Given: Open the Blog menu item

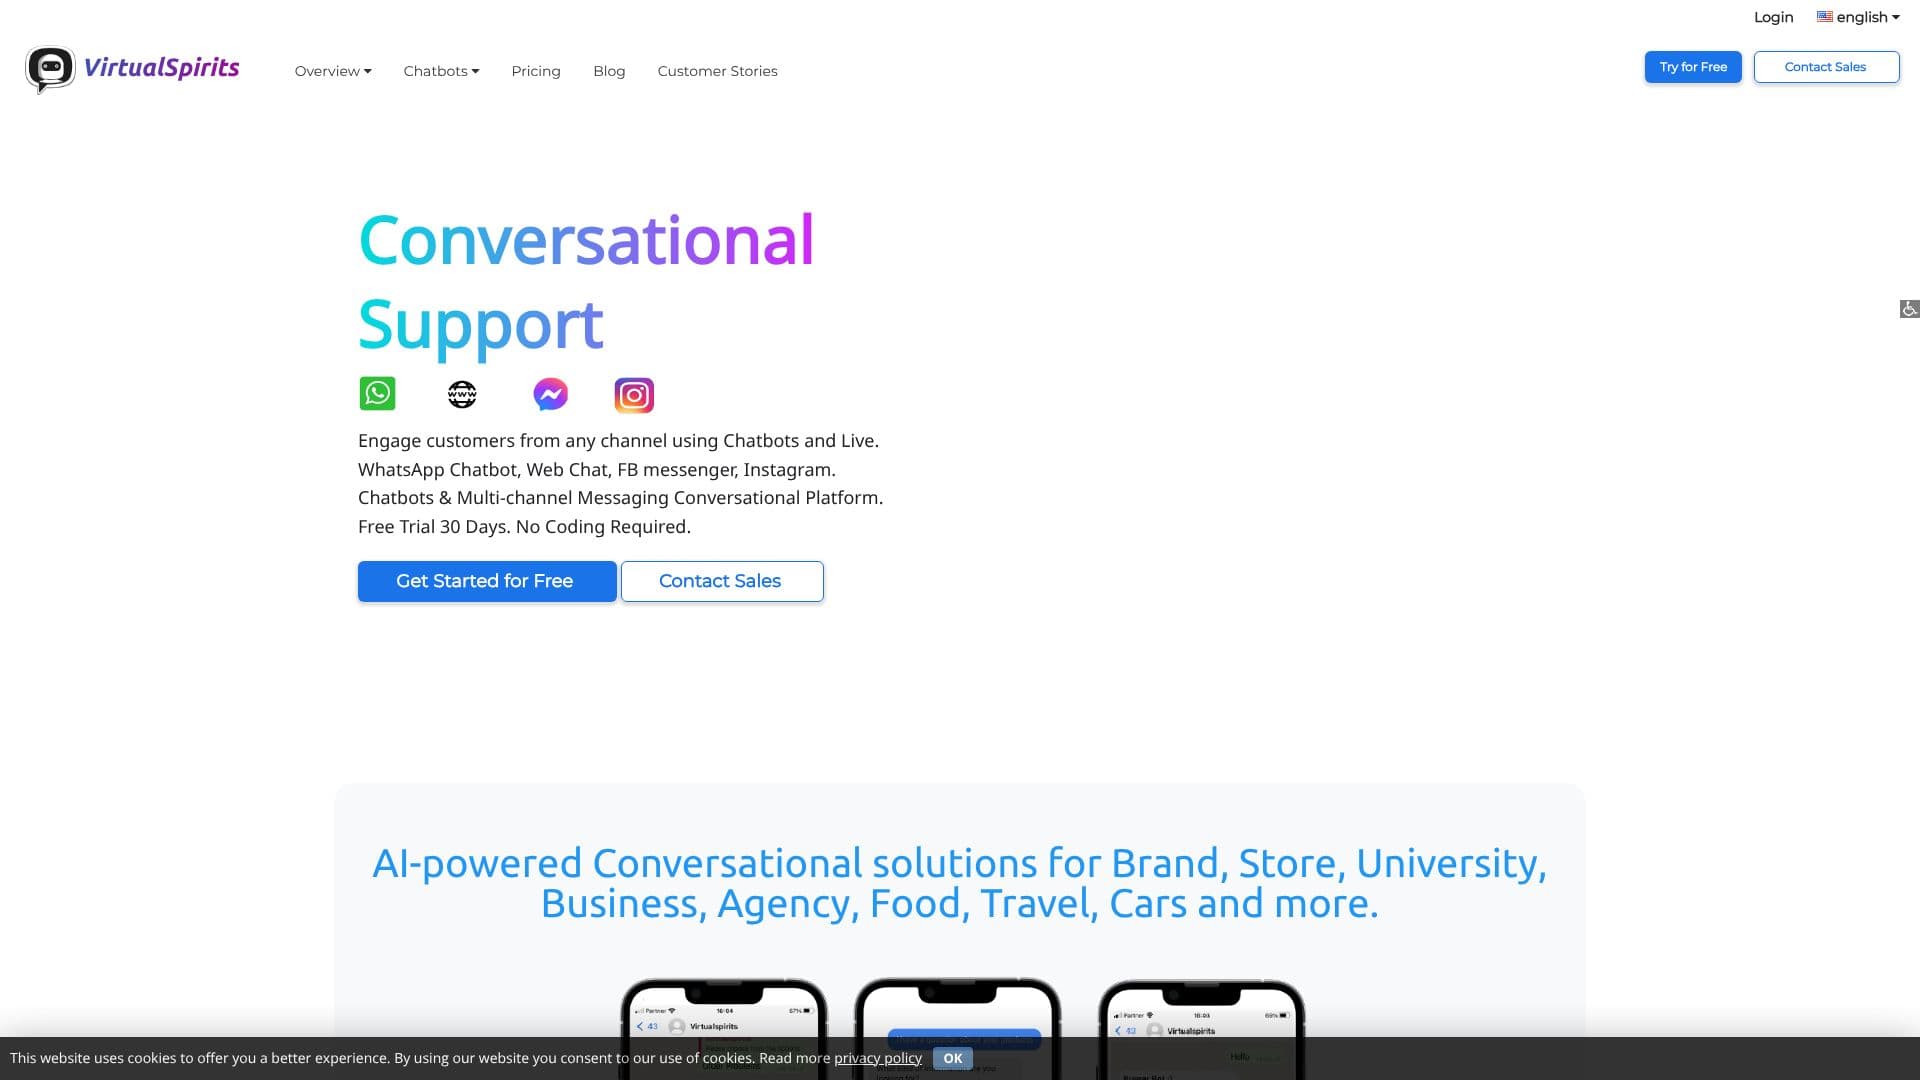Looking at the screenshot, I should [x=609, y=71].
